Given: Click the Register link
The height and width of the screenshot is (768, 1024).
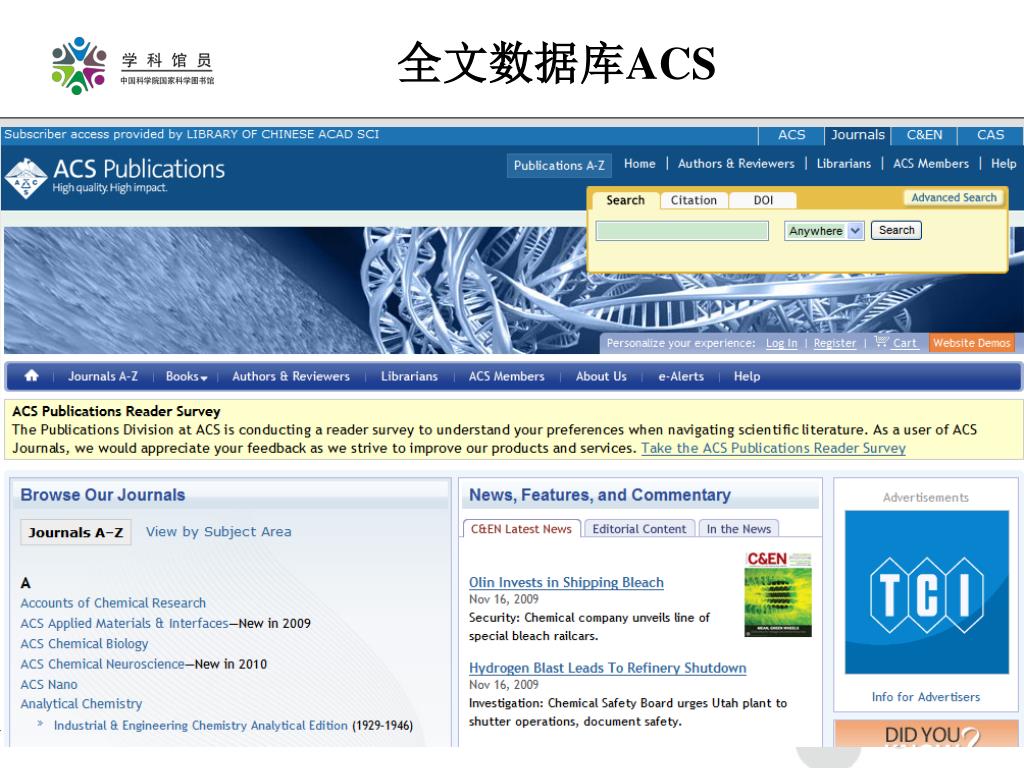Looking at the screenshot, I should [835, 343].
